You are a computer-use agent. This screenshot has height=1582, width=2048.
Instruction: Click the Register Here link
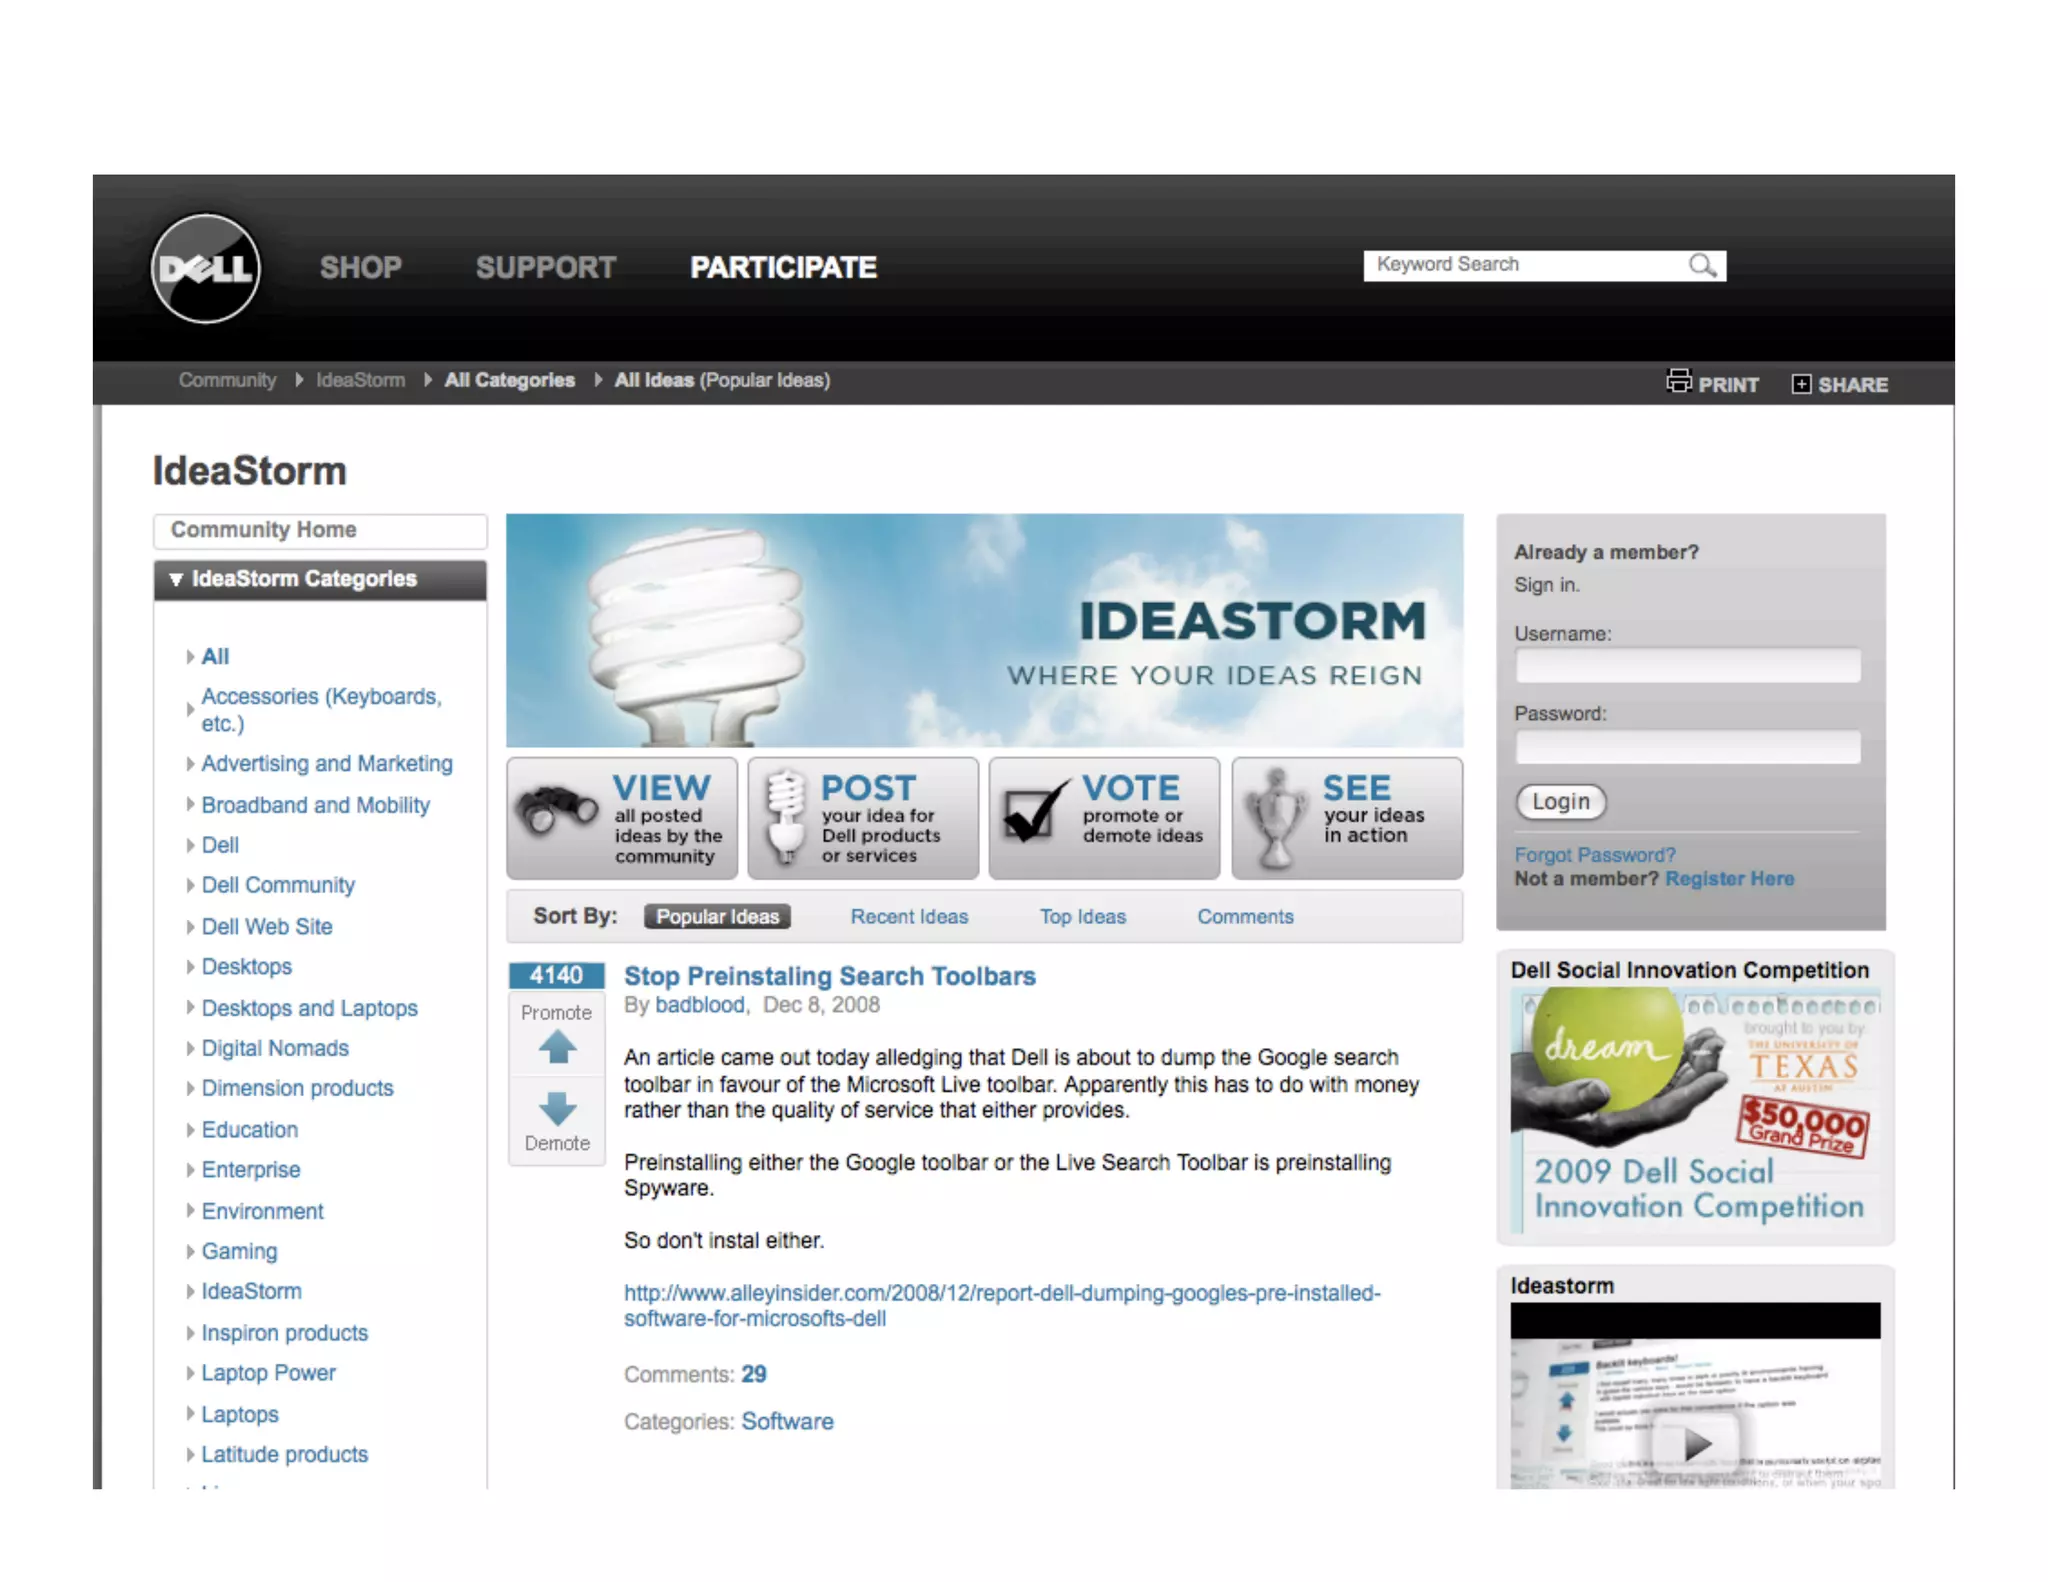(1728, 879)
